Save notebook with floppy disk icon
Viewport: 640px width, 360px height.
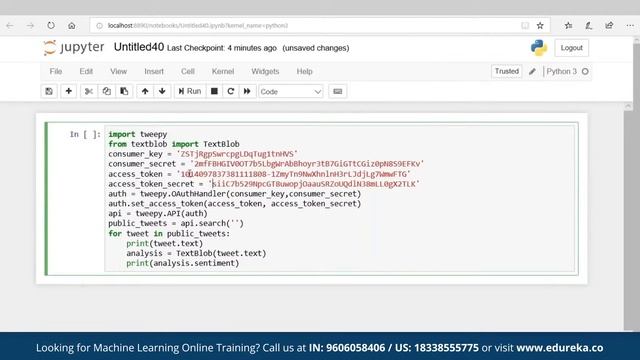click(49, 91)
